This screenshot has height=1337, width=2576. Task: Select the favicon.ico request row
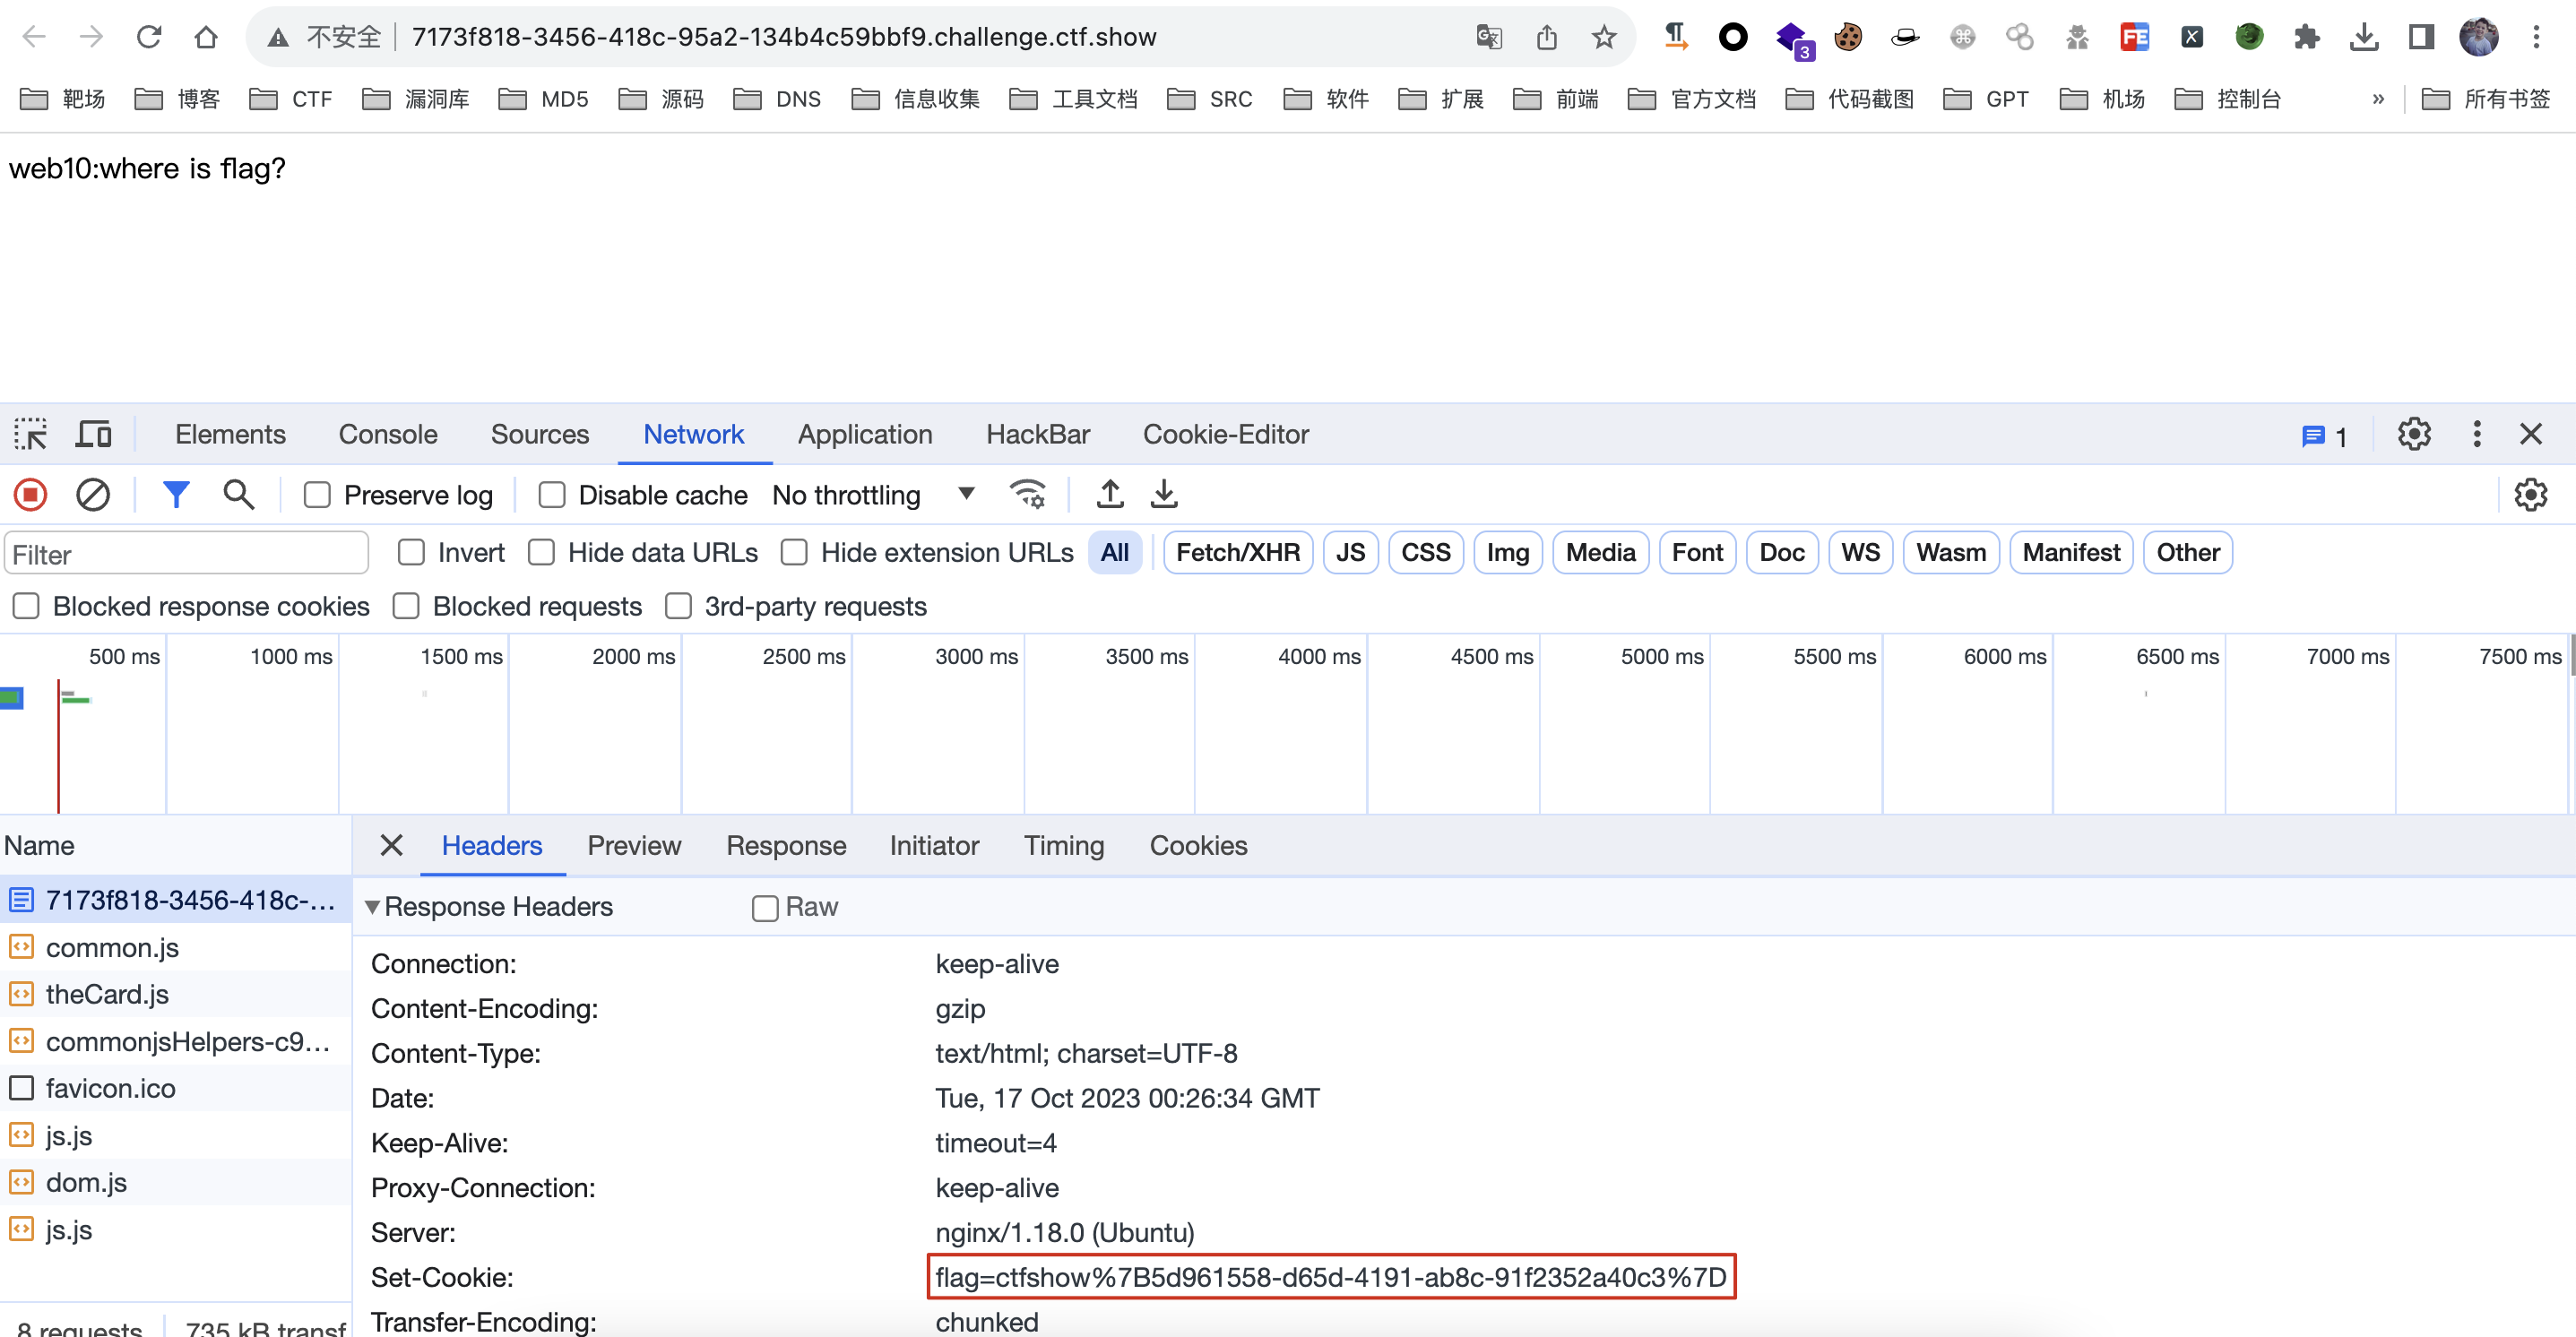tap(176, 1088)
